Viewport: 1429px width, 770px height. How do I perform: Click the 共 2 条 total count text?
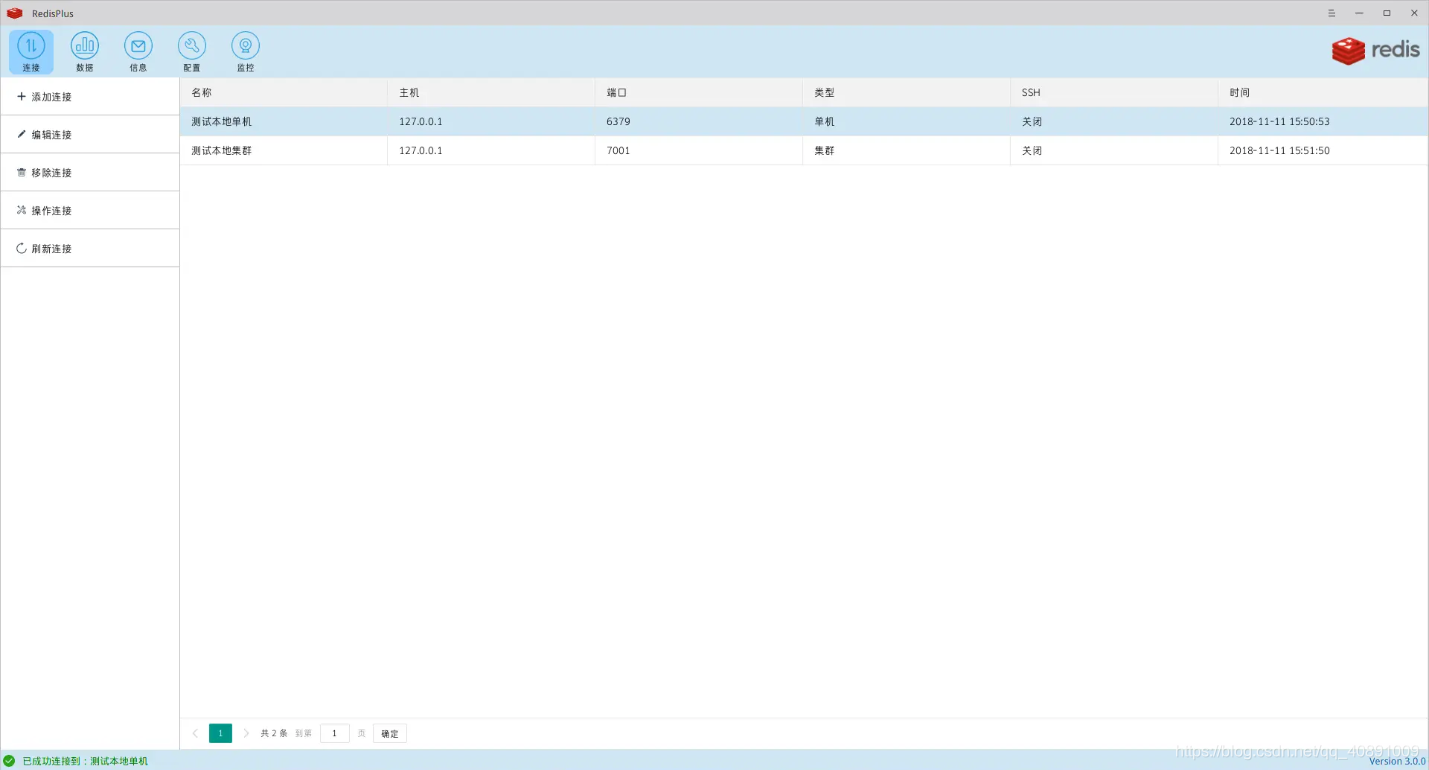(x=274, y=734)
